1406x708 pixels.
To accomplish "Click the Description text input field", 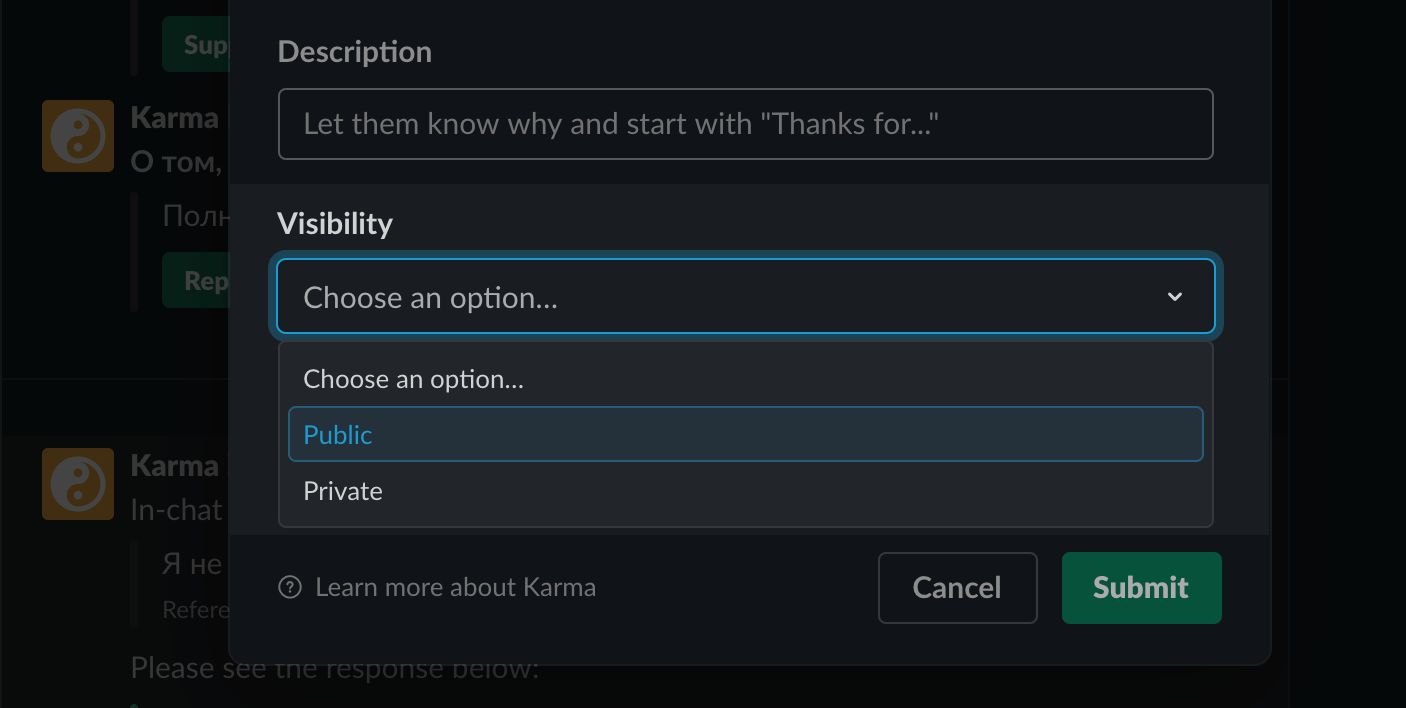I will 745,123.
